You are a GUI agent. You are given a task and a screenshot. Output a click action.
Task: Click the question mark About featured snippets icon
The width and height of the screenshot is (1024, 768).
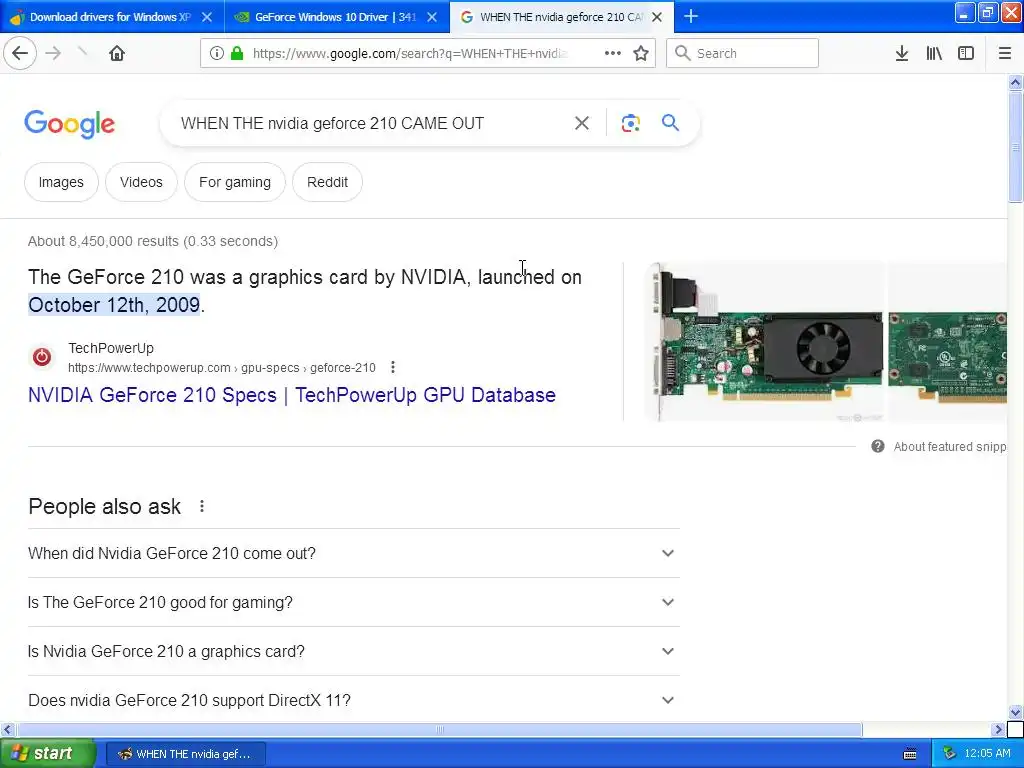click(878, 446)
